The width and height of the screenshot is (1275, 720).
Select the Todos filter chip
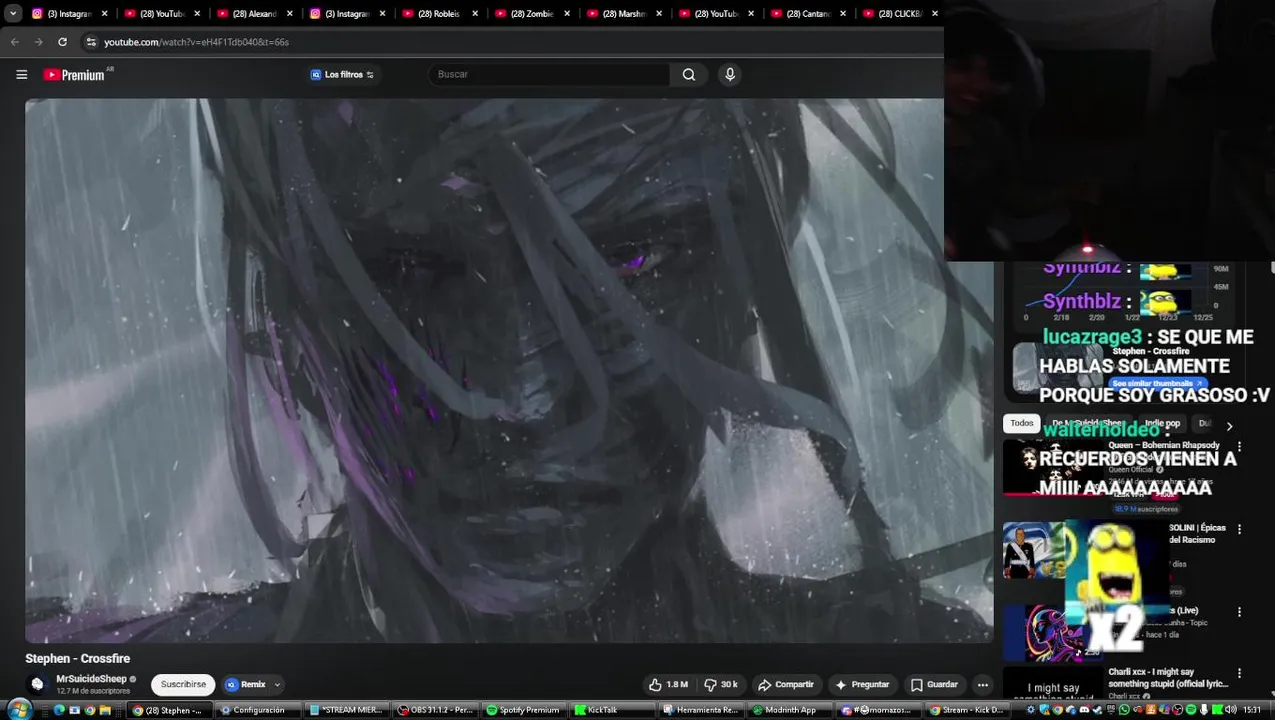[x=1022, y=423]
